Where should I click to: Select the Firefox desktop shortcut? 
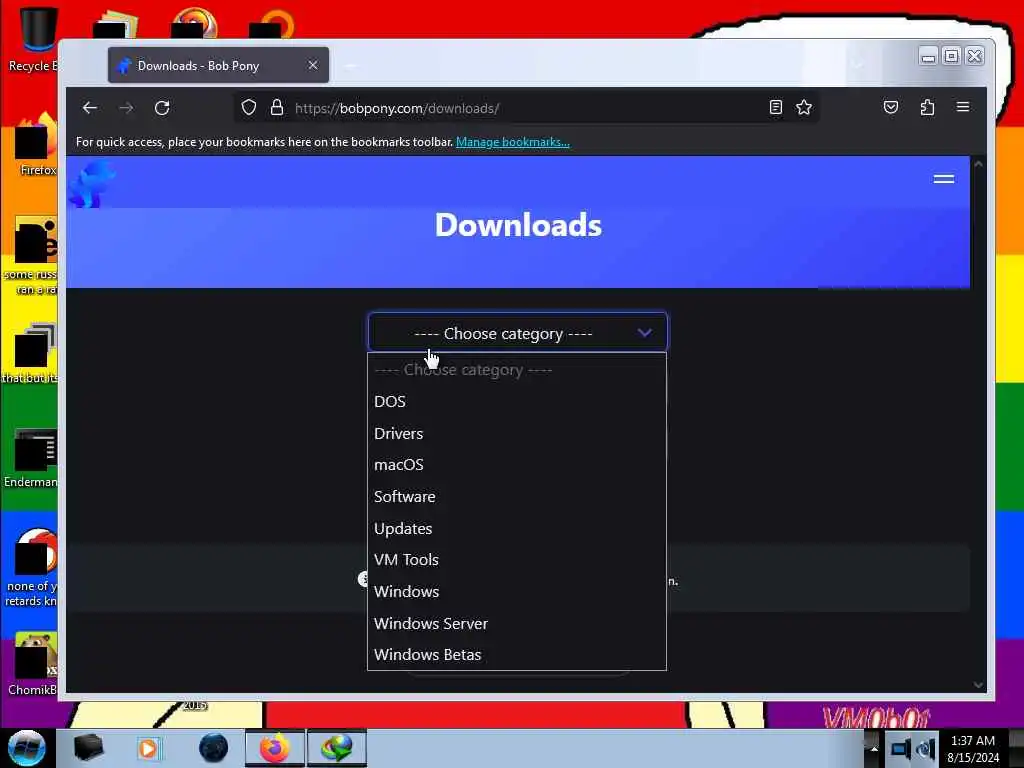pyautogui.click(x=34, y=144)
